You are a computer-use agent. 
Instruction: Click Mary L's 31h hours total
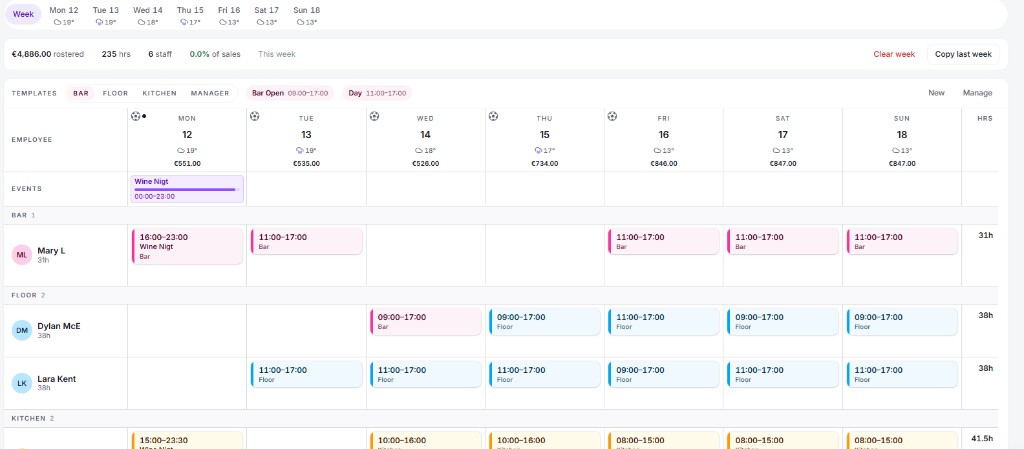(985, 235)
